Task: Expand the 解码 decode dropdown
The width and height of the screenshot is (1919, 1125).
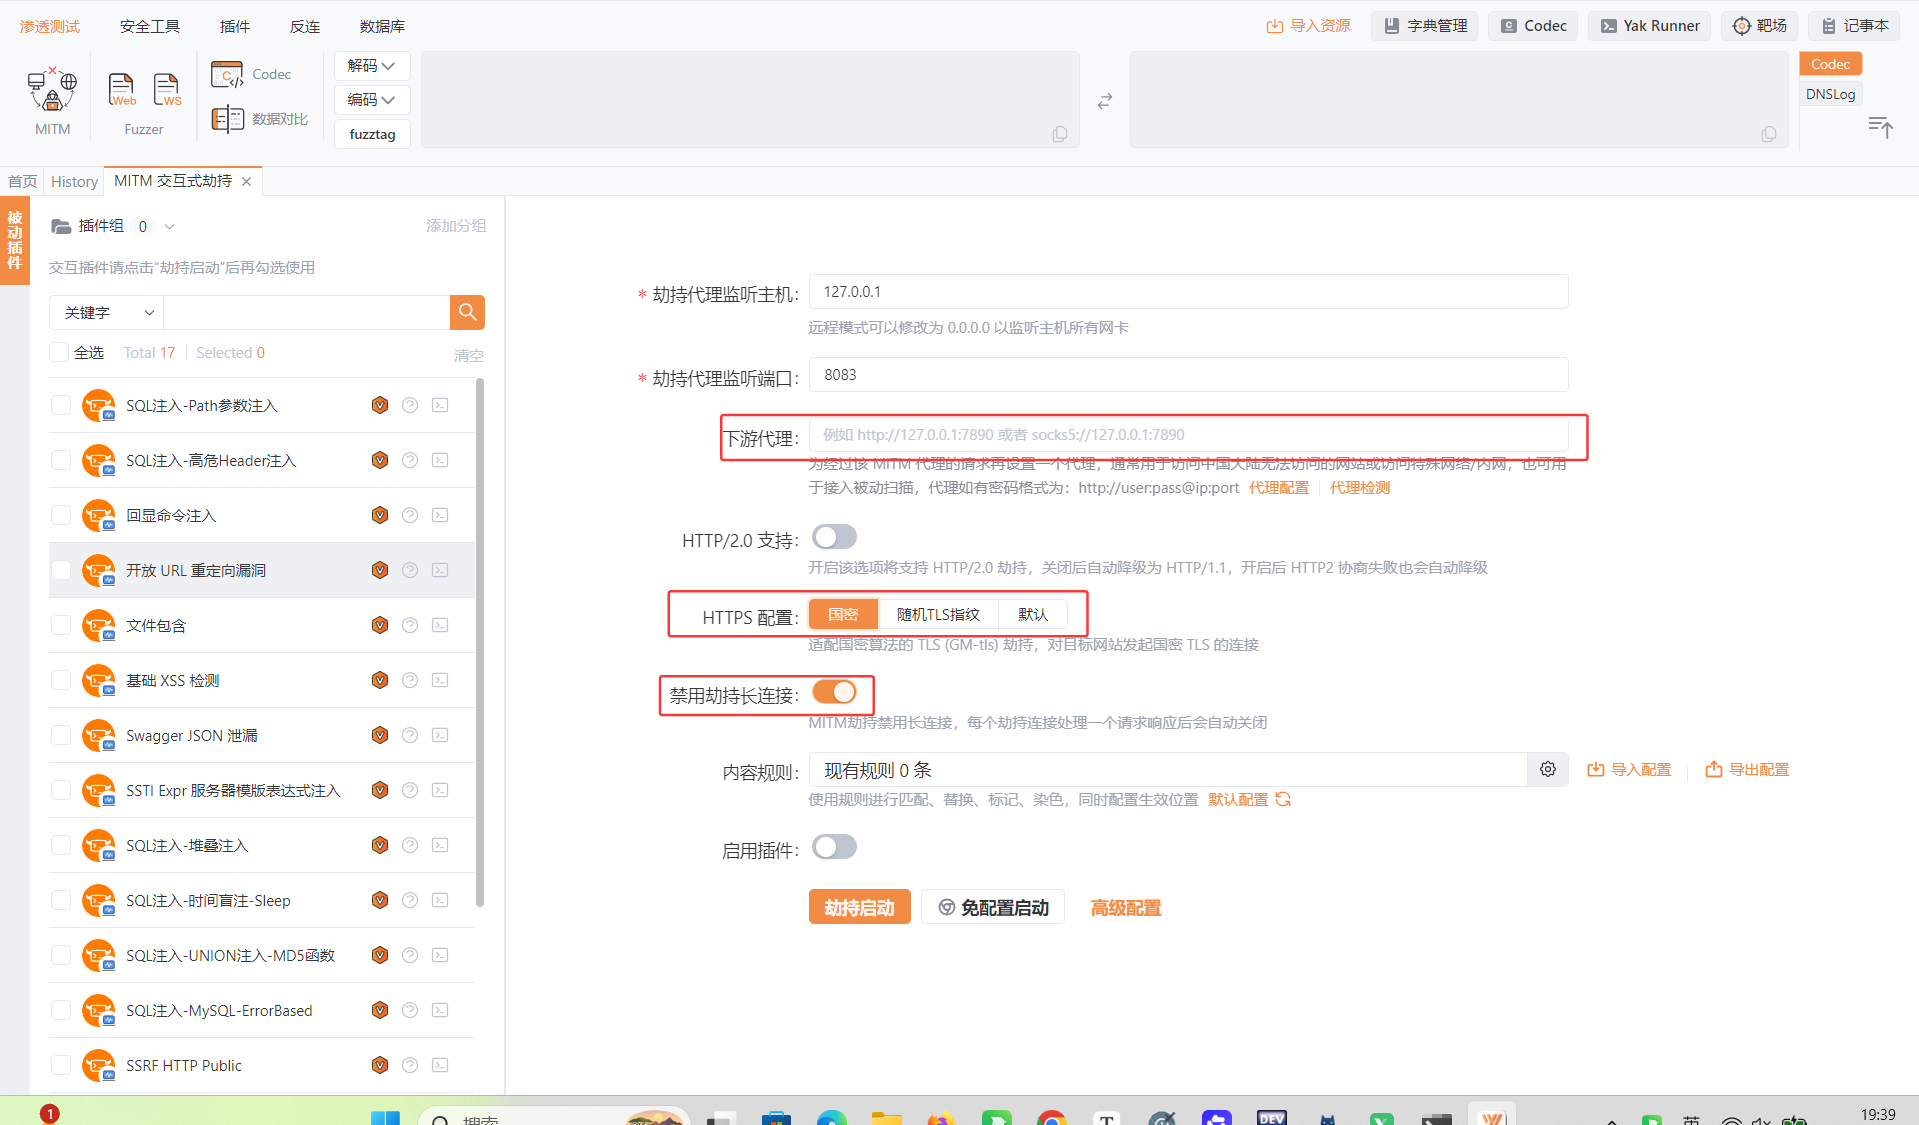Action: [x=371, y=66]
